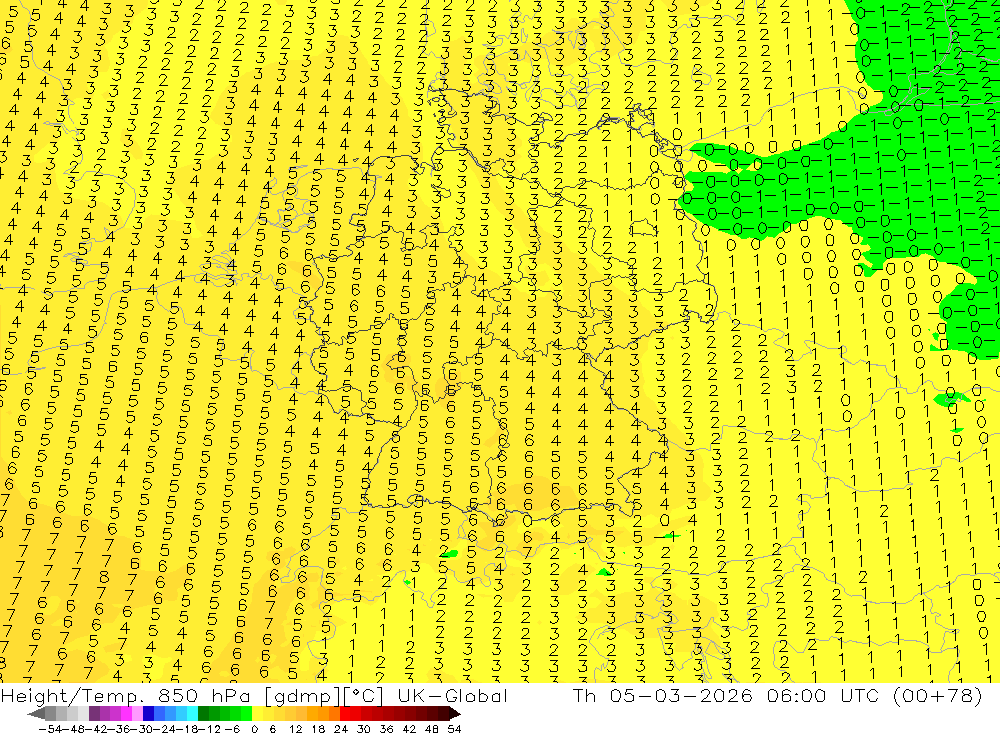Screen dimensions: 1000x733
Task: Click the '18' legend label
Action: coord(318,729)
